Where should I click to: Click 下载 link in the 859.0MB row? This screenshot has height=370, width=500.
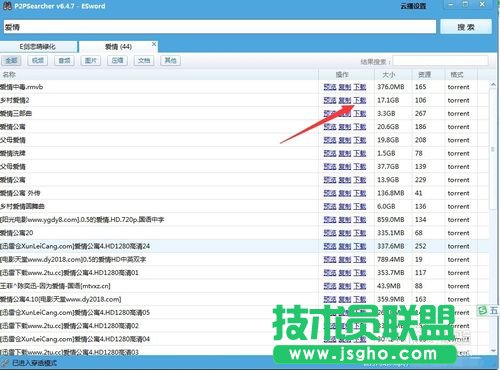[x=360, y=220]
